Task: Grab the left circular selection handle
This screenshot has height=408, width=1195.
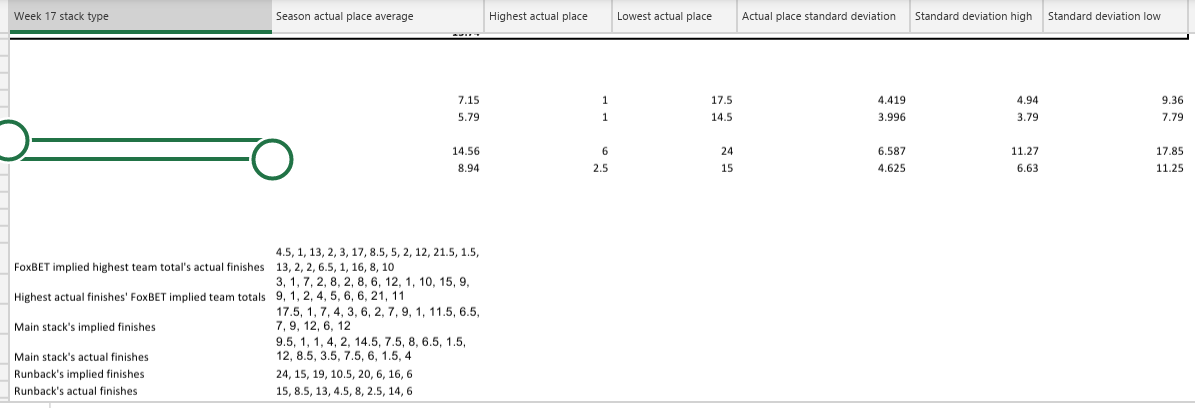Action: click(x=9, y=140)
